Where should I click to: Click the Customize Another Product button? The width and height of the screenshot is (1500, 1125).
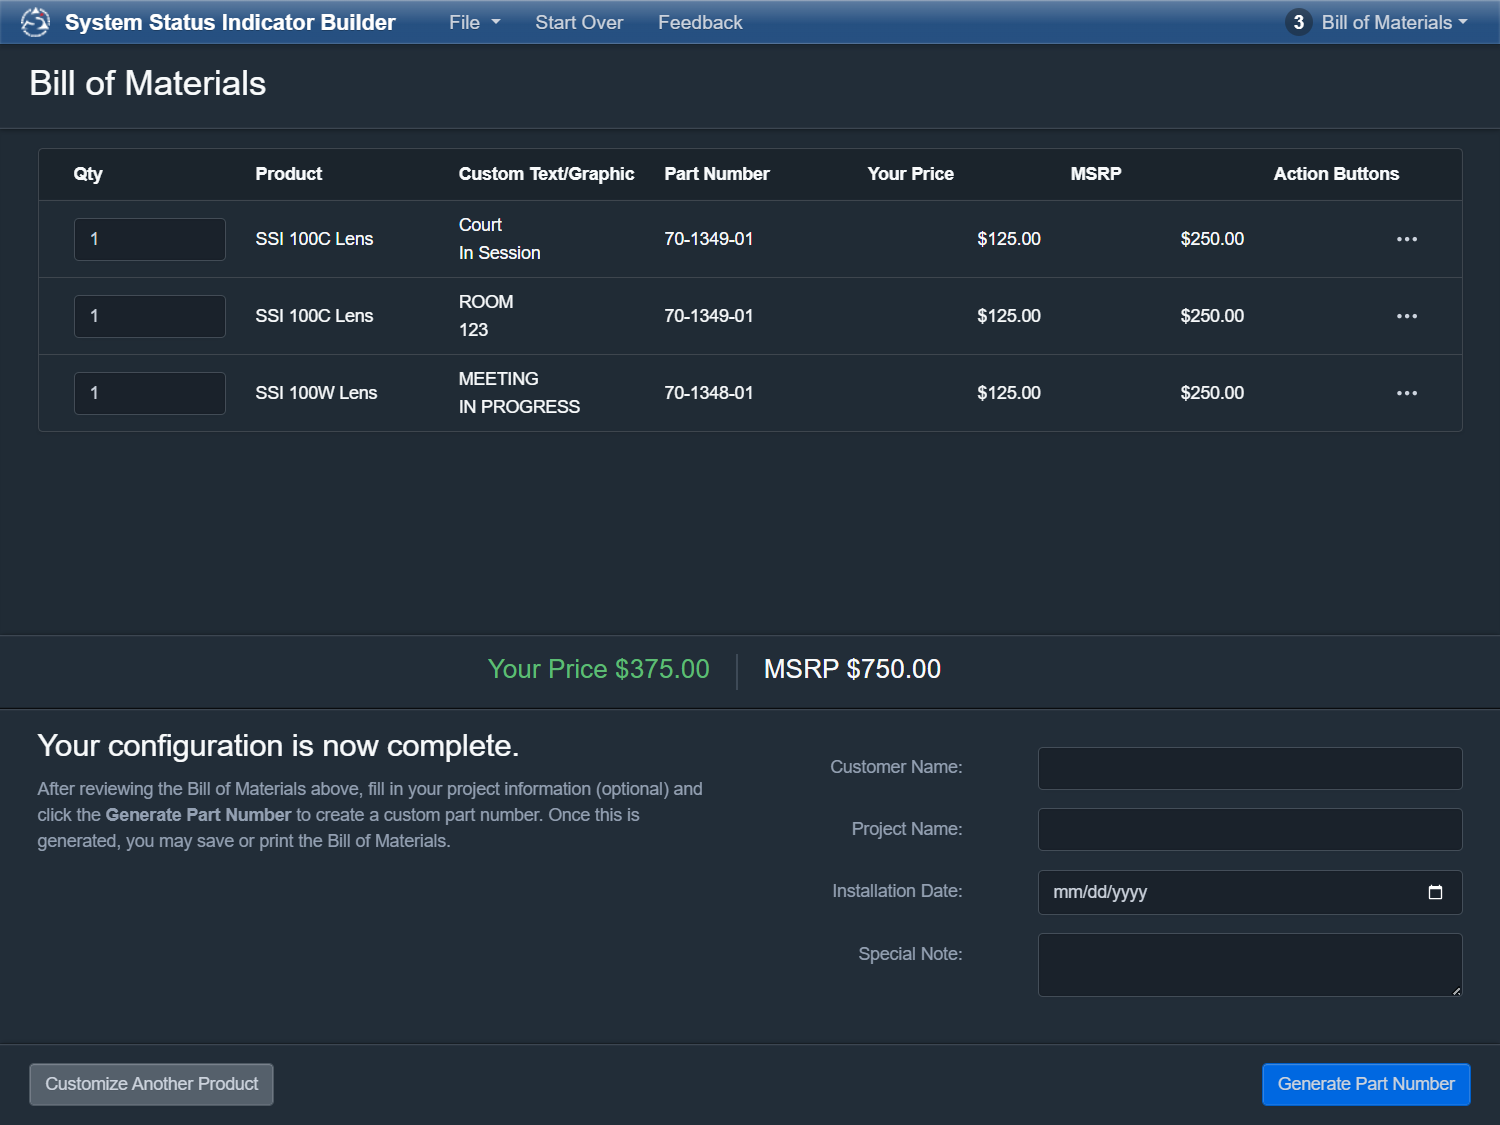coord(151,1084)
